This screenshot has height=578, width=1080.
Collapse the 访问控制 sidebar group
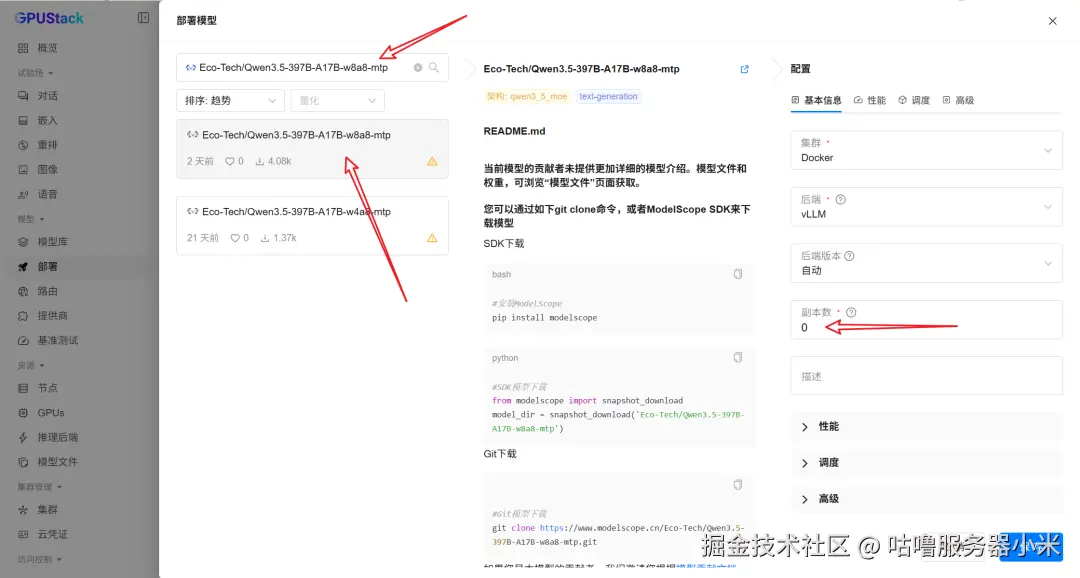pos(39,559)
